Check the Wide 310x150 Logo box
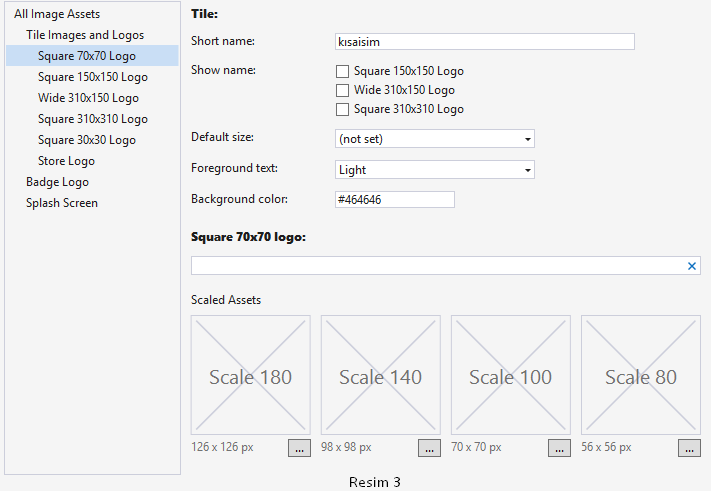The height and width of the screenshot is (491, 711). coord(342,90)
